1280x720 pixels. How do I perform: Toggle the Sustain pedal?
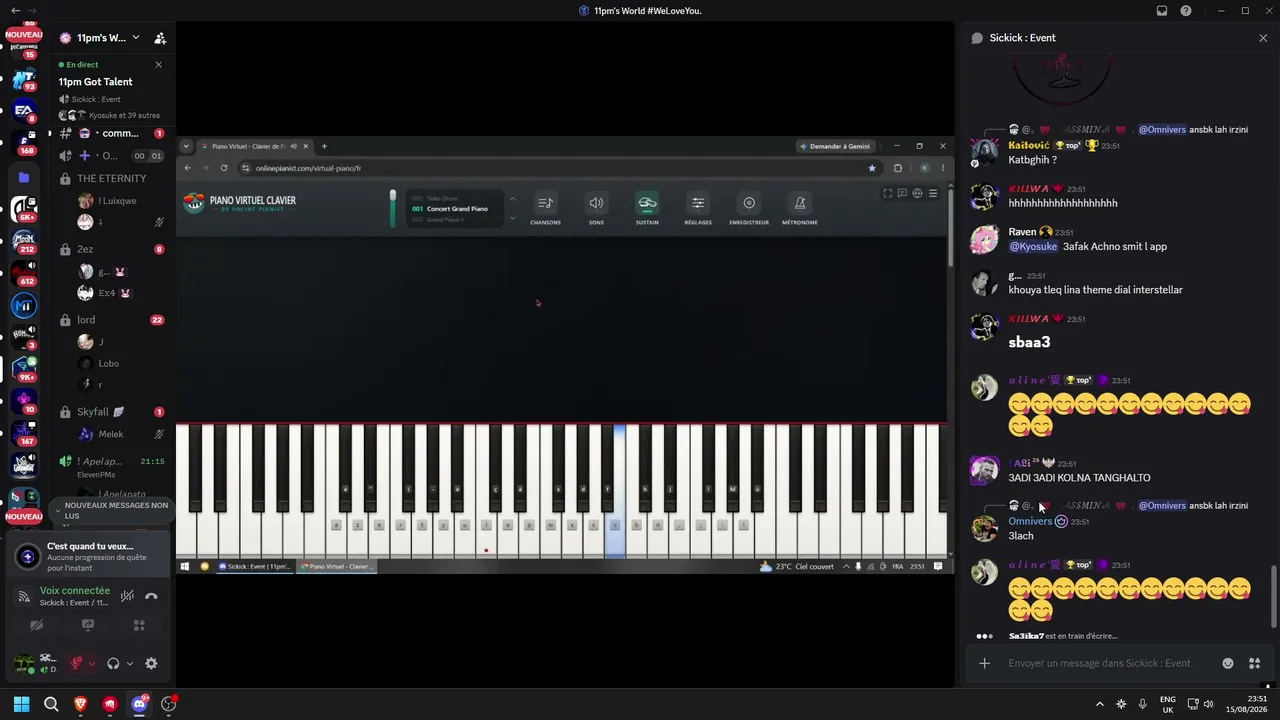647,209
